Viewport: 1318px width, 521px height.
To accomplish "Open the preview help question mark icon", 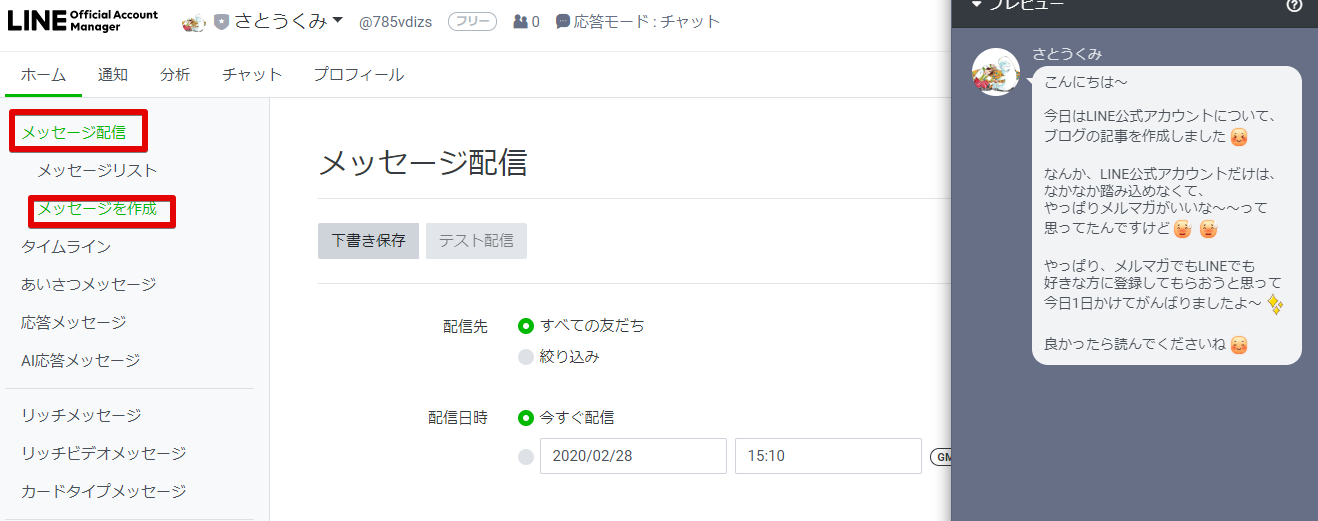I will pos(1294,6).
